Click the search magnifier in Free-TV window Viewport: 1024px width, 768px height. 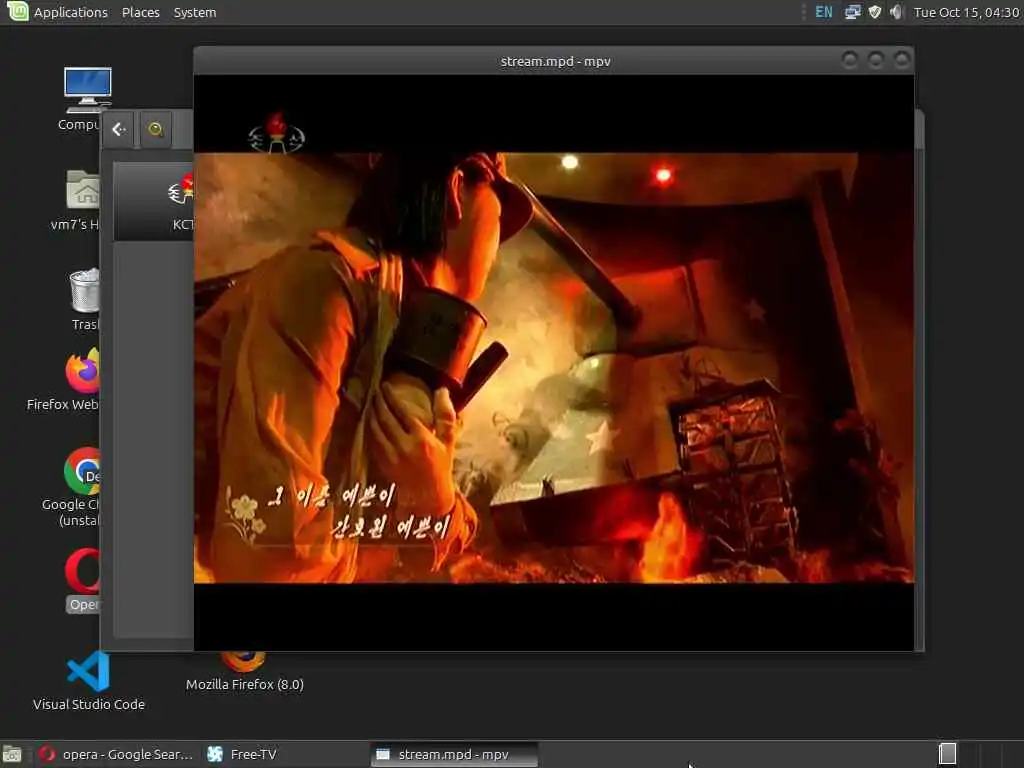(x=155, y=129)
